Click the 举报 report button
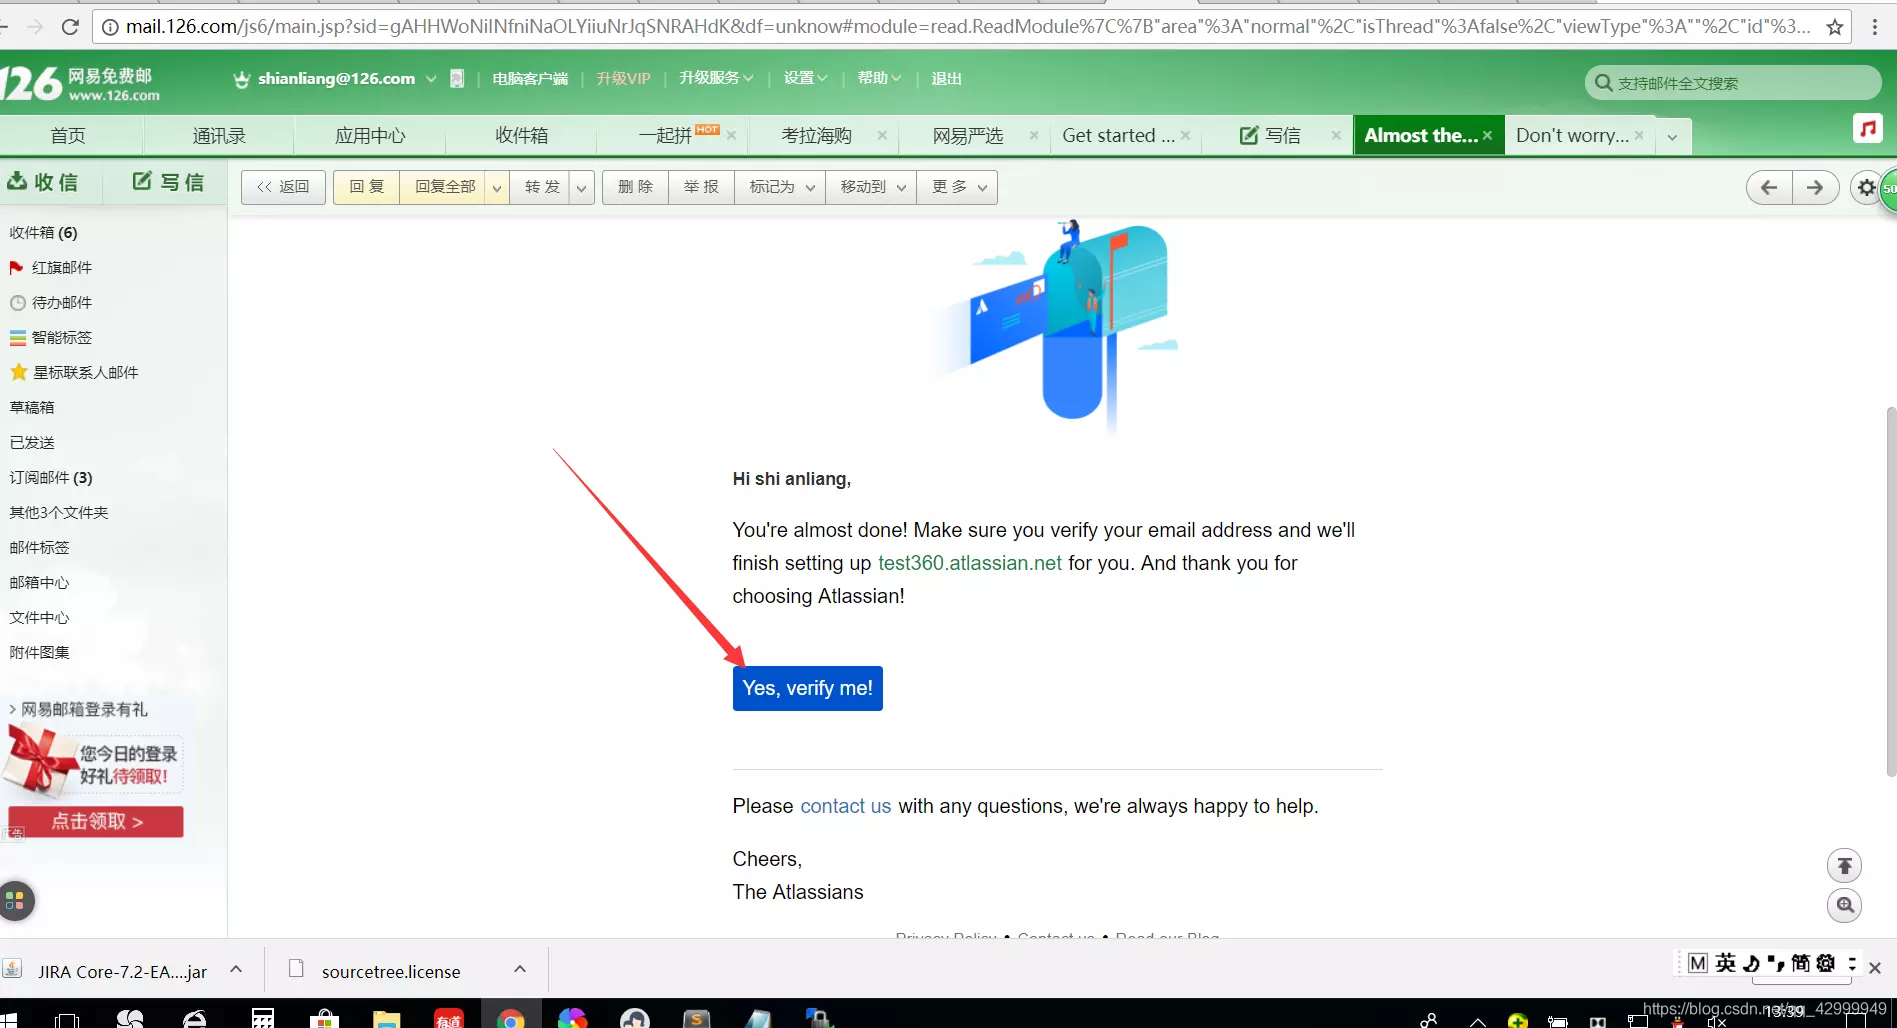Image resolution: width=1897 pixels, height=1028 pixels. (x=701, y=187)
